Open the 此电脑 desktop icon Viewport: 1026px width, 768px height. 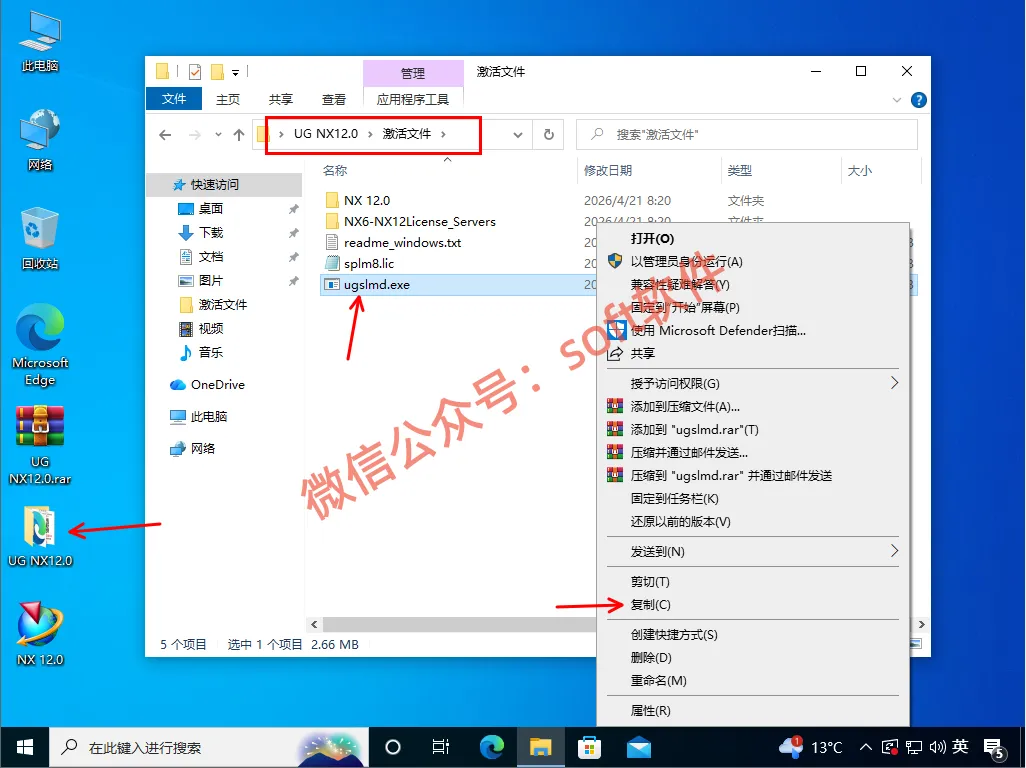click(x=40, y=41)
